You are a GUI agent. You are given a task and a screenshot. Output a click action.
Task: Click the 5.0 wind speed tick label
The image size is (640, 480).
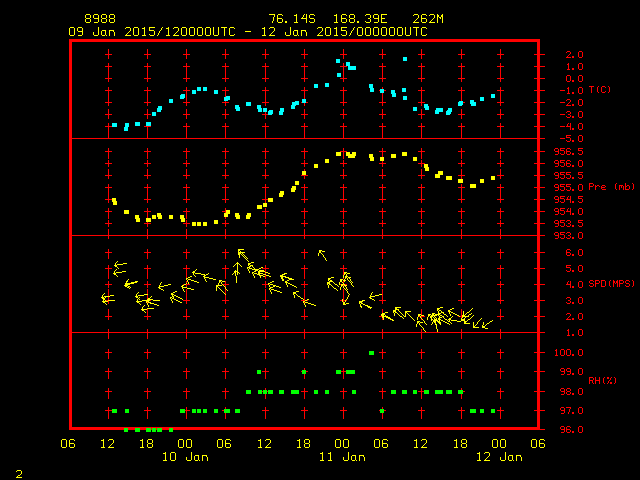pyautogui.click(x=574, y=269)
